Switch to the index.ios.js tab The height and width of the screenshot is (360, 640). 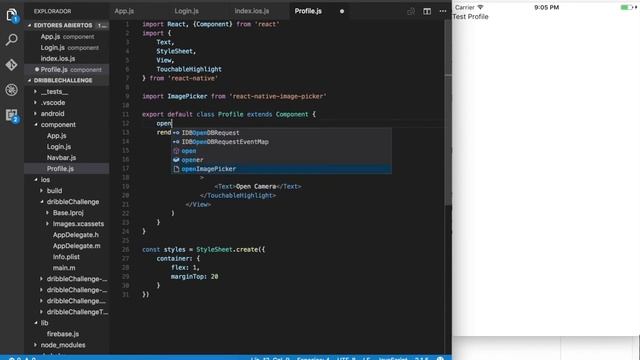(x=251, y=11)
